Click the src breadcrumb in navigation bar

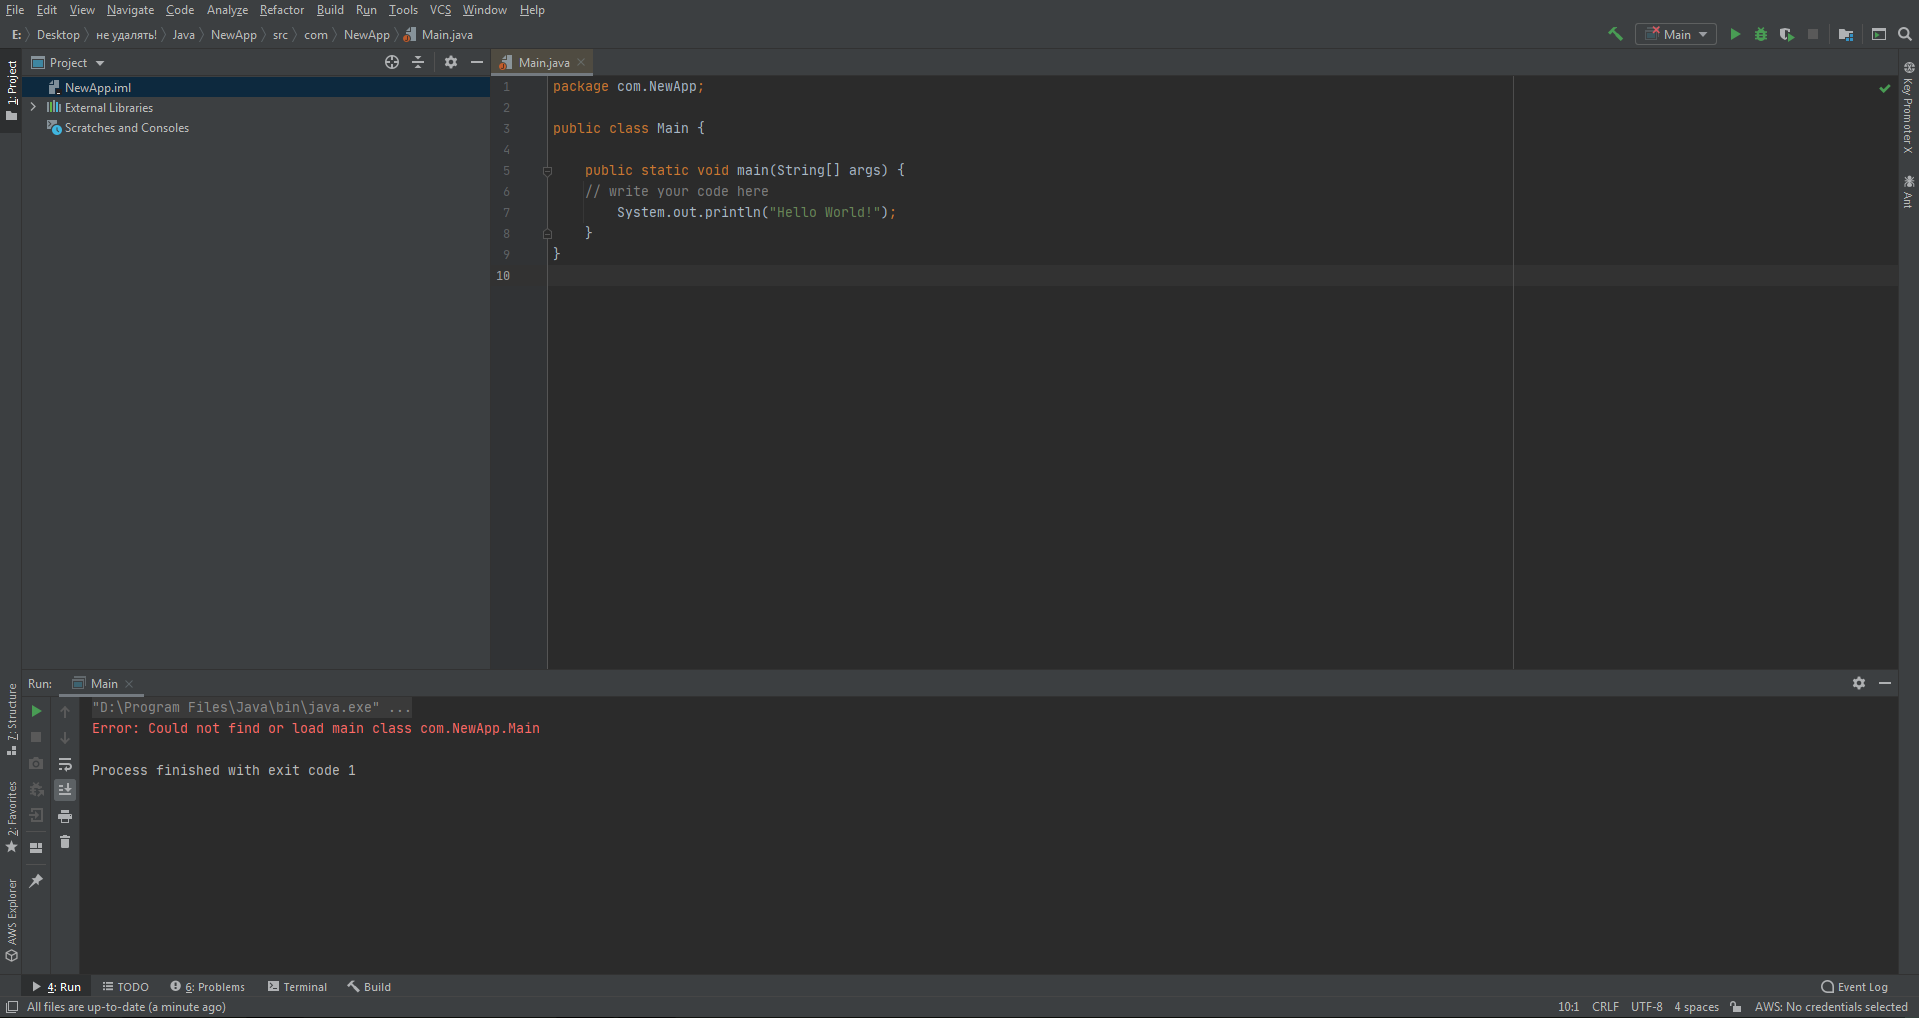[280, 35]
